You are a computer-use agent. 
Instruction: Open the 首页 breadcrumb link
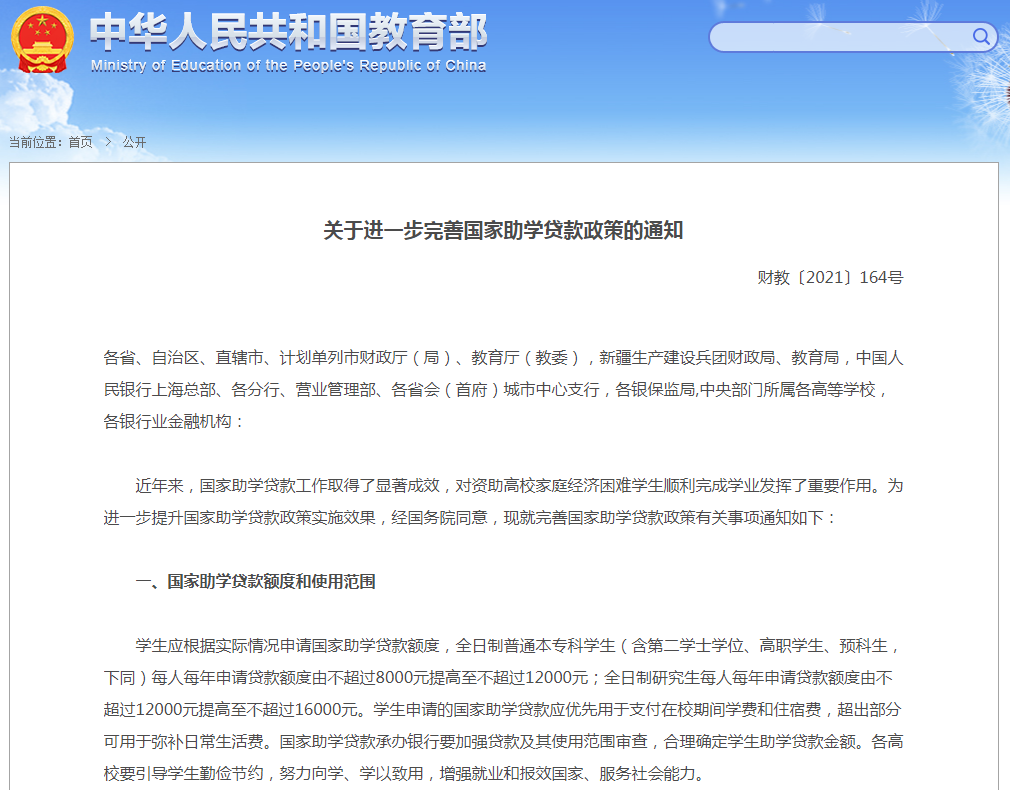(81, 142)
